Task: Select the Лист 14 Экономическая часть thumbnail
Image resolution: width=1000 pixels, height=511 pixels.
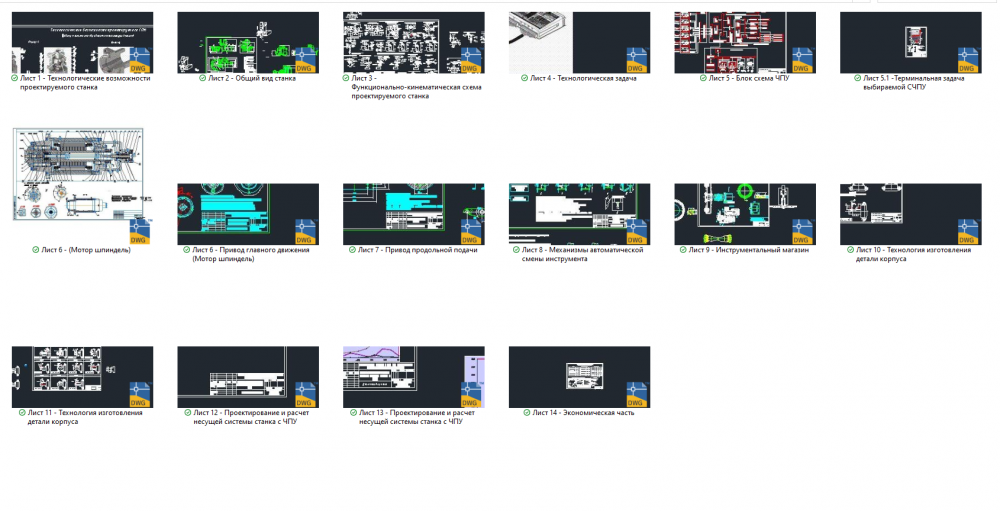Action: point(580,377)
